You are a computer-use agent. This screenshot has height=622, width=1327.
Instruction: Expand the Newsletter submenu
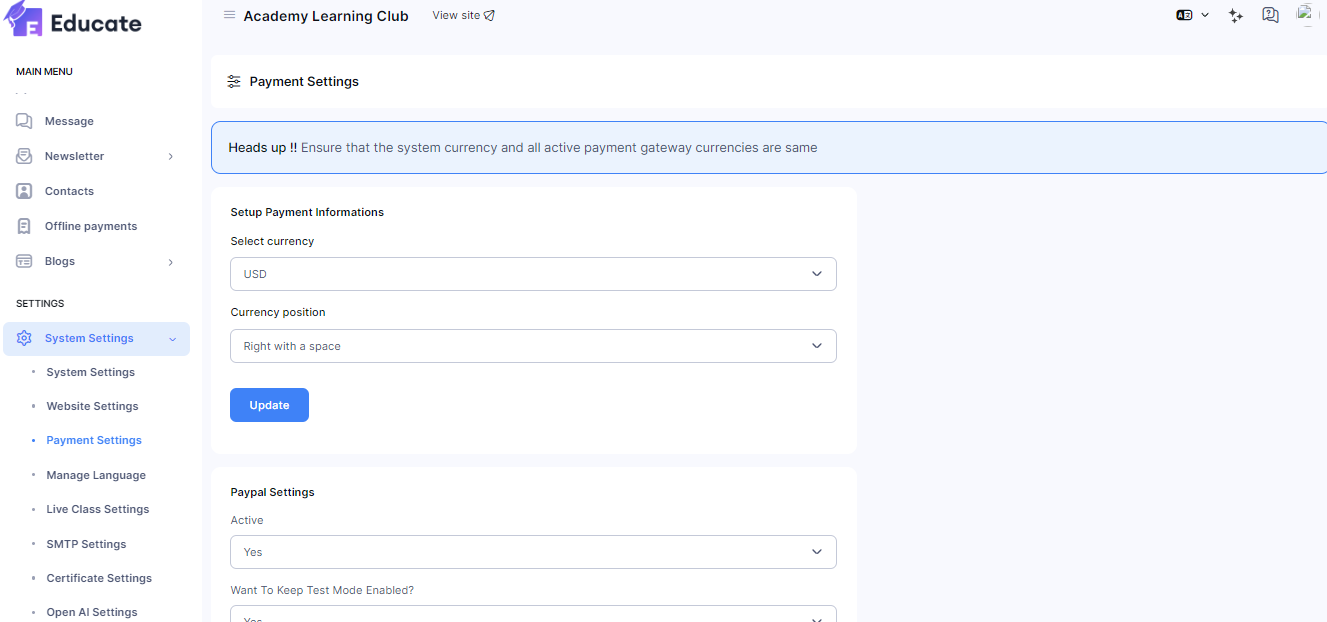[x=170, y=156]
